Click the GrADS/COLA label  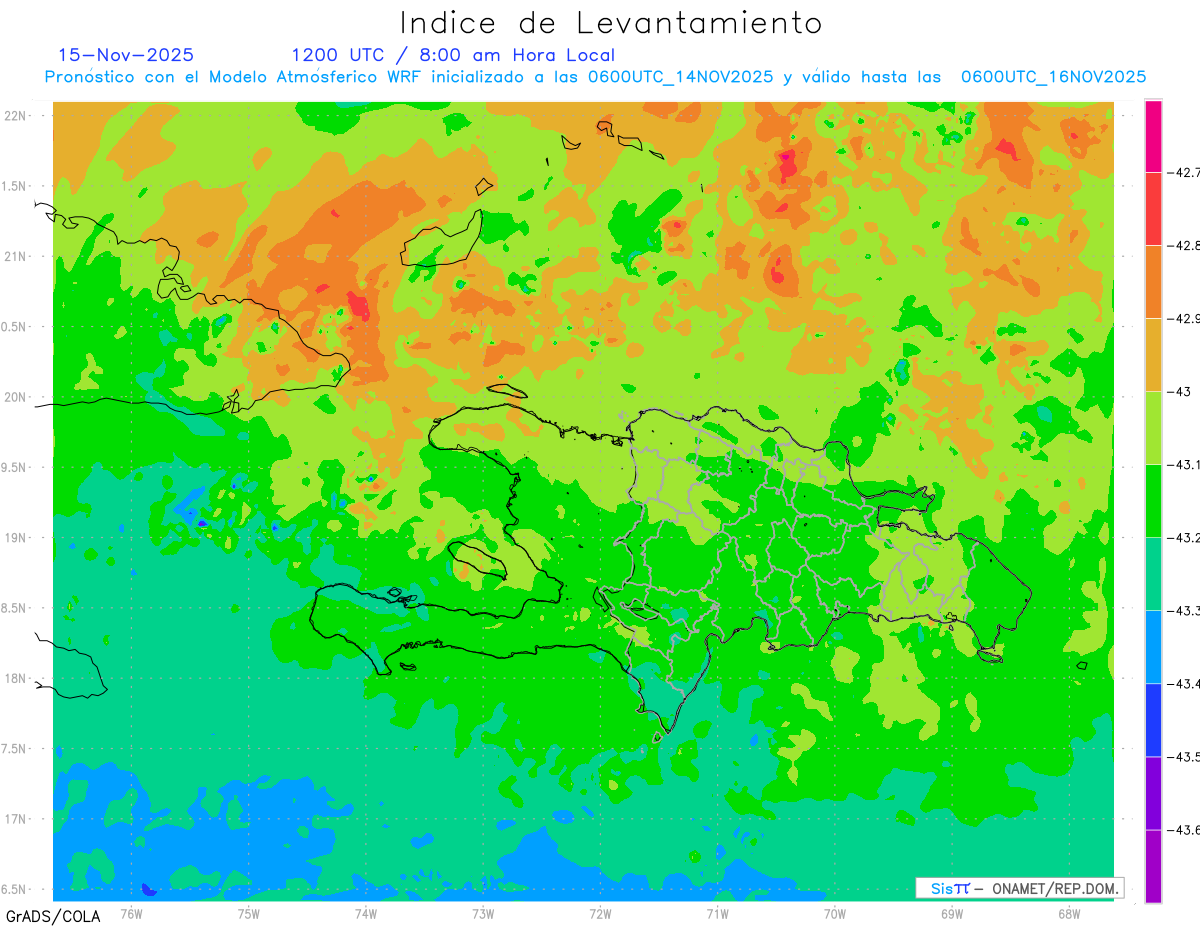coord(45,916)
